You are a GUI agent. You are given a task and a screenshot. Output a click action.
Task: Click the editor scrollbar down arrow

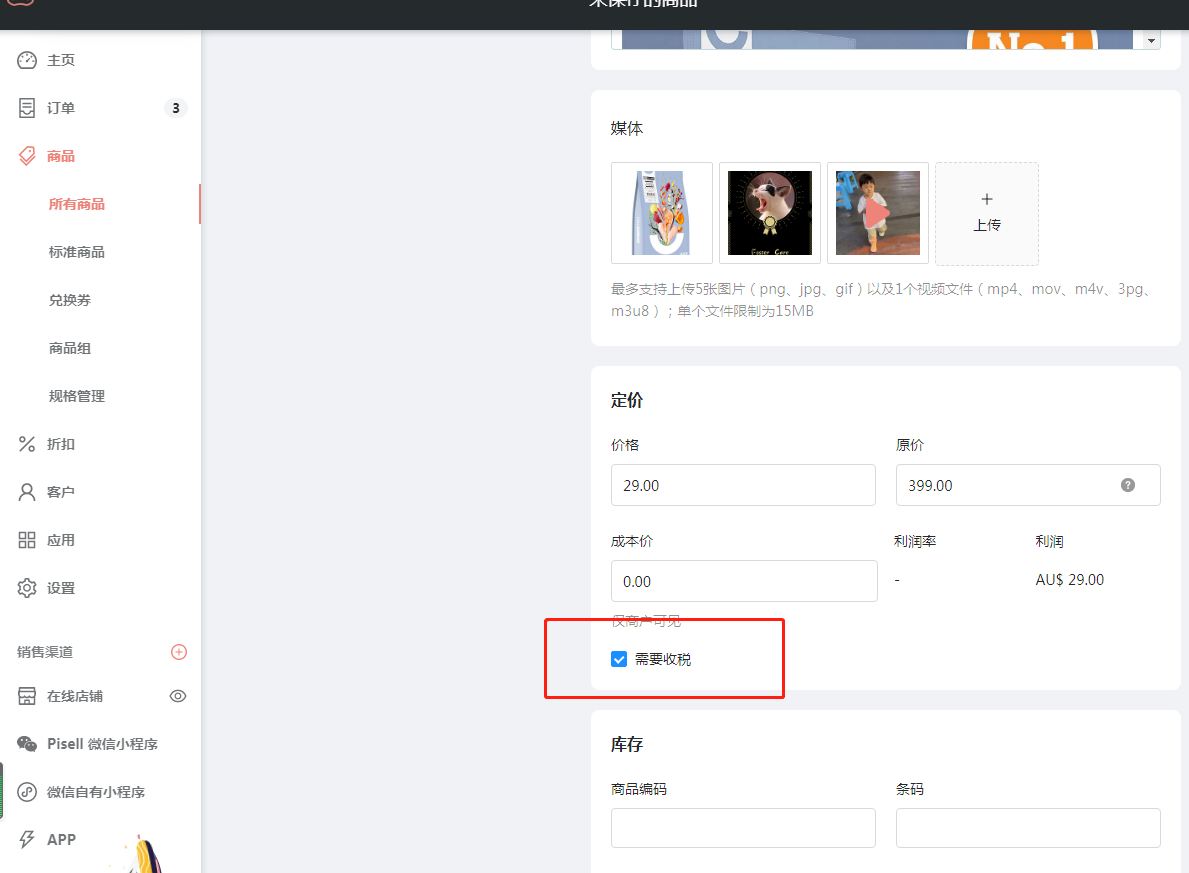1151,41
